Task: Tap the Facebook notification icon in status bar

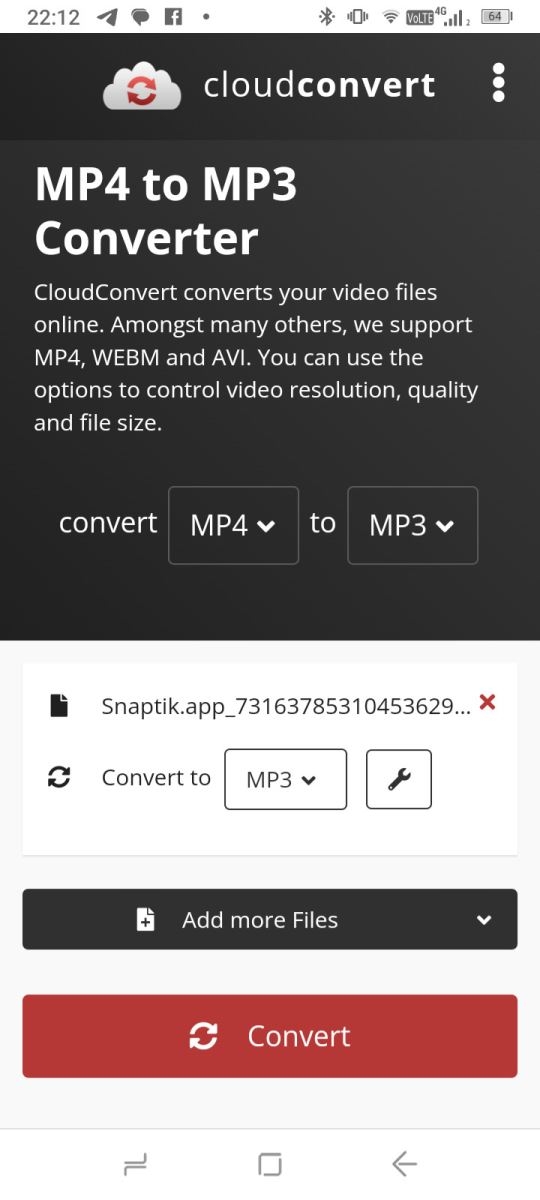Action: click(x=173, y=17)
